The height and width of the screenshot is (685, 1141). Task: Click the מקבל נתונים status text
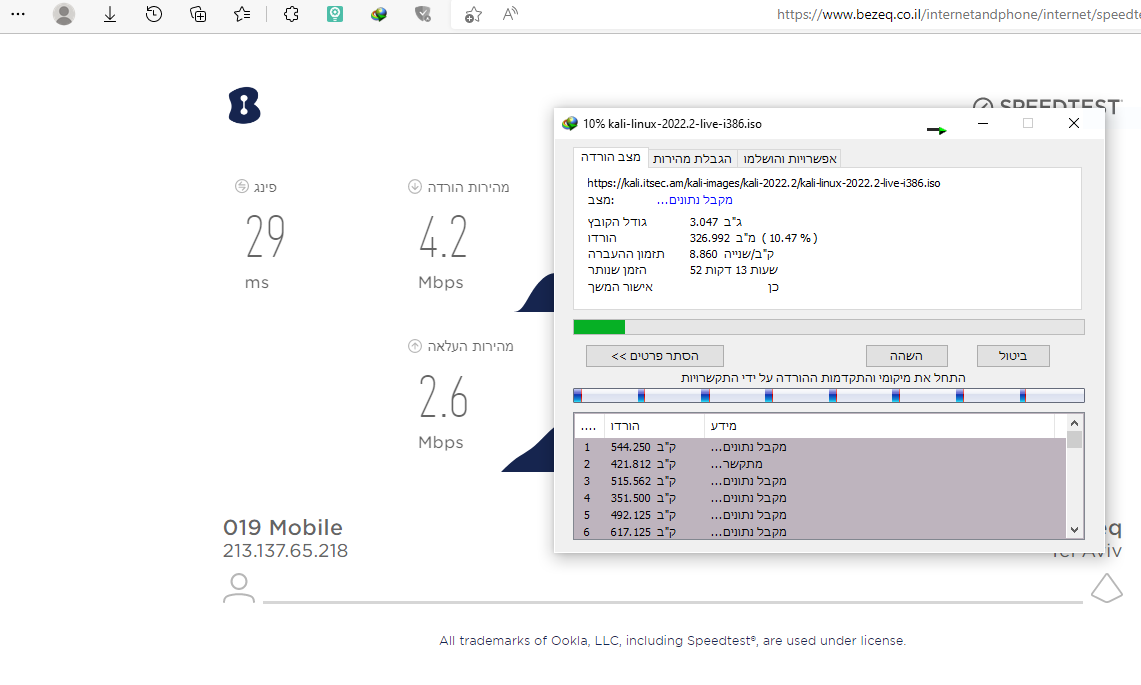pyautogui.click(x=694, y=199)
